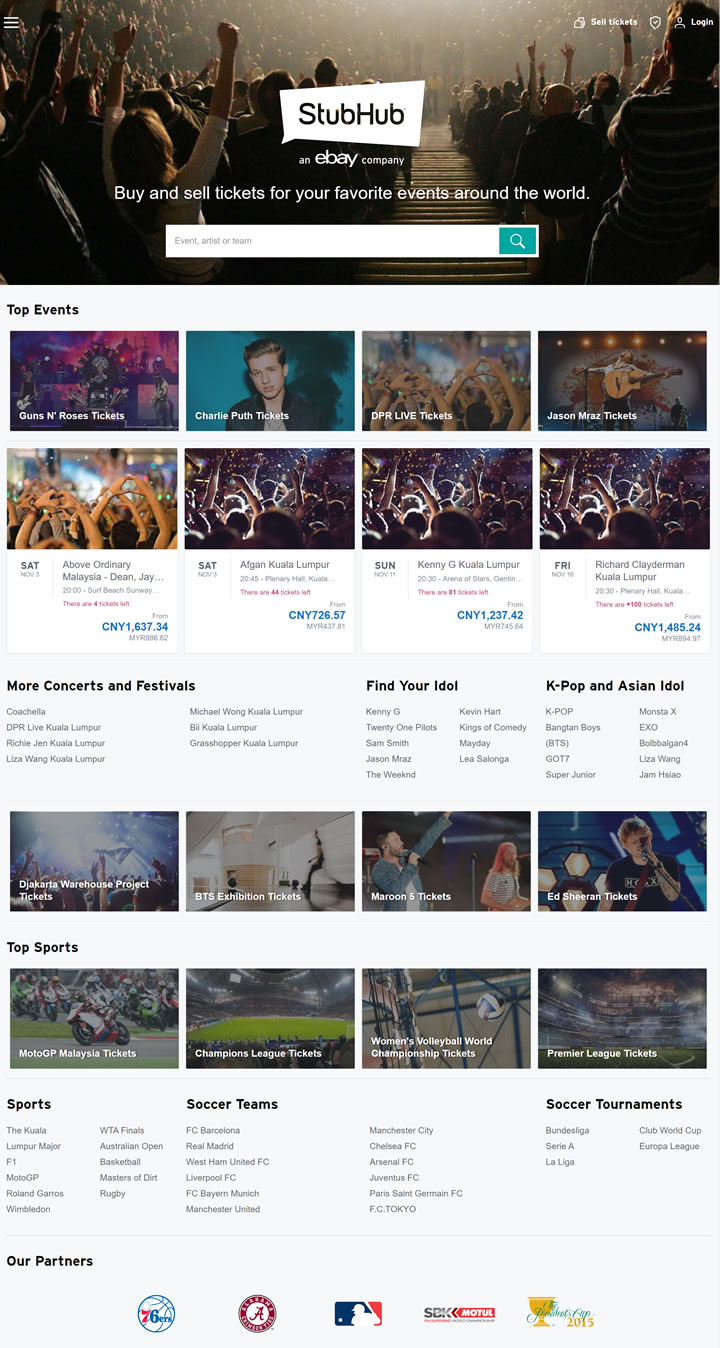This screenshot has width=720, height=1348.
Task: Click the MLB partner logo
Action: coord(358,1313)
